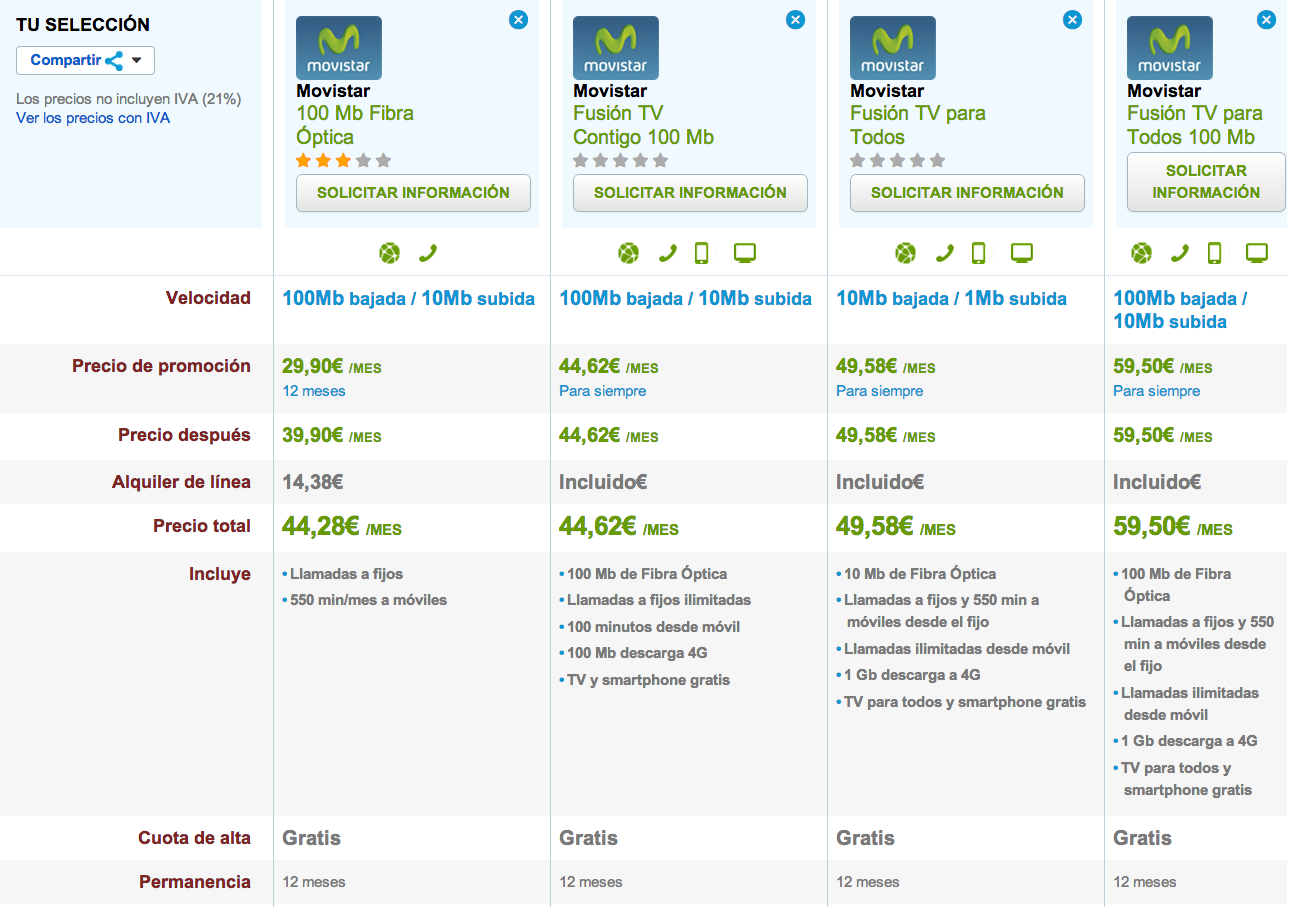The width and height of the screenshot is (1291, 907).
Task: Open the 'Fusión TV para Todos' plan title
Action: pos(918,125)
